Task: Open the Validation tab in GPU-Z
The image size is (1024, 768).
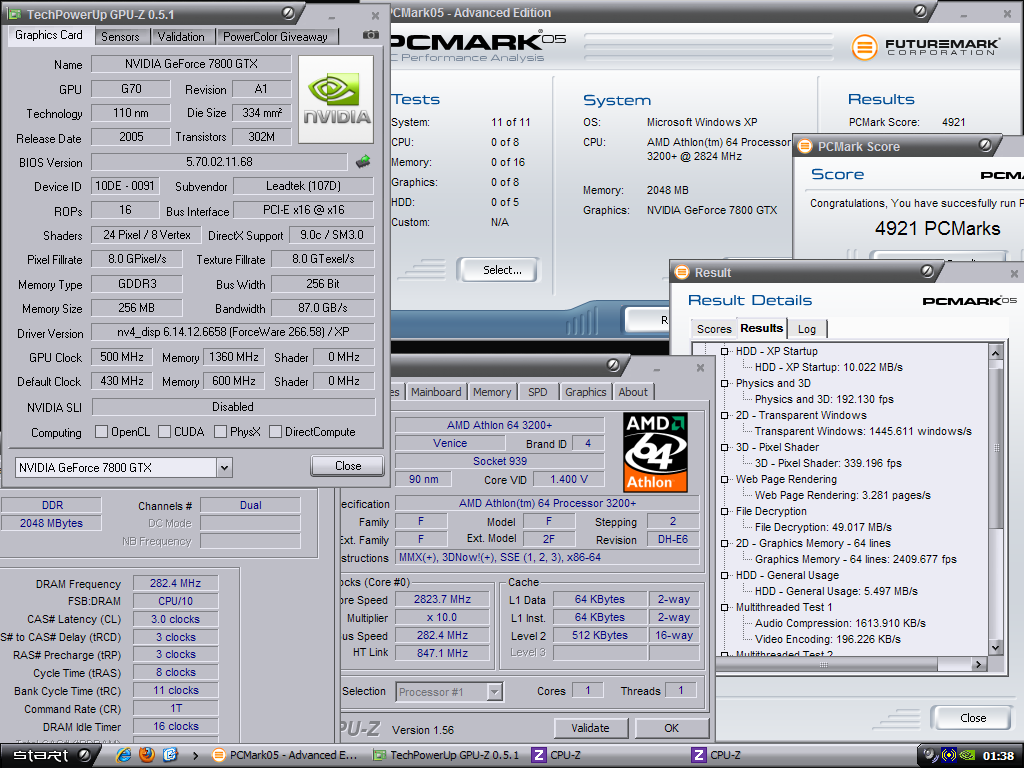Action: coord(181,37)
